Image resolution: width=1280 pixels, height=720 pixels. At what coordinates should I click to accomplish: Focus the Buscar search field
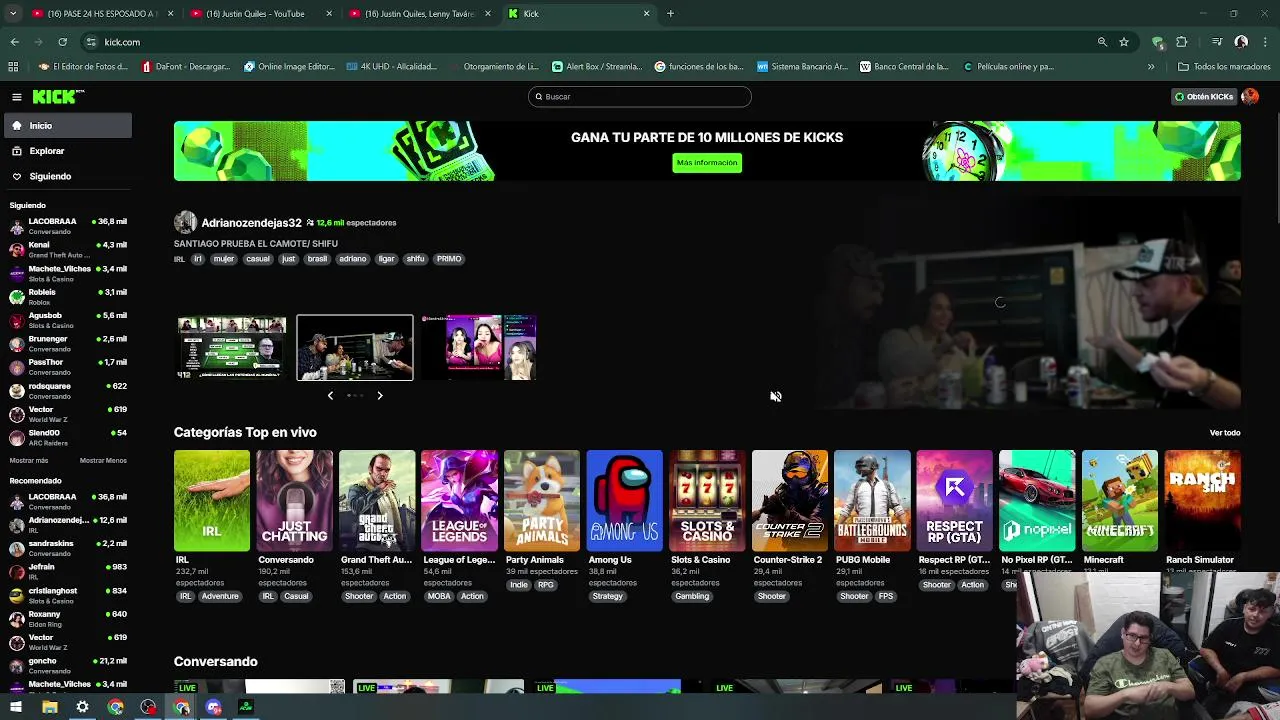[640, 97]
